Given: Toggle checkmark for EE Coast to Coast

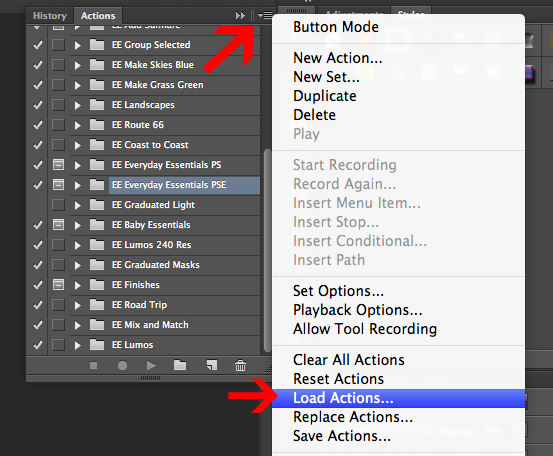Looking at the screenshot, I should pyautogui.click(x=38, y=145).
